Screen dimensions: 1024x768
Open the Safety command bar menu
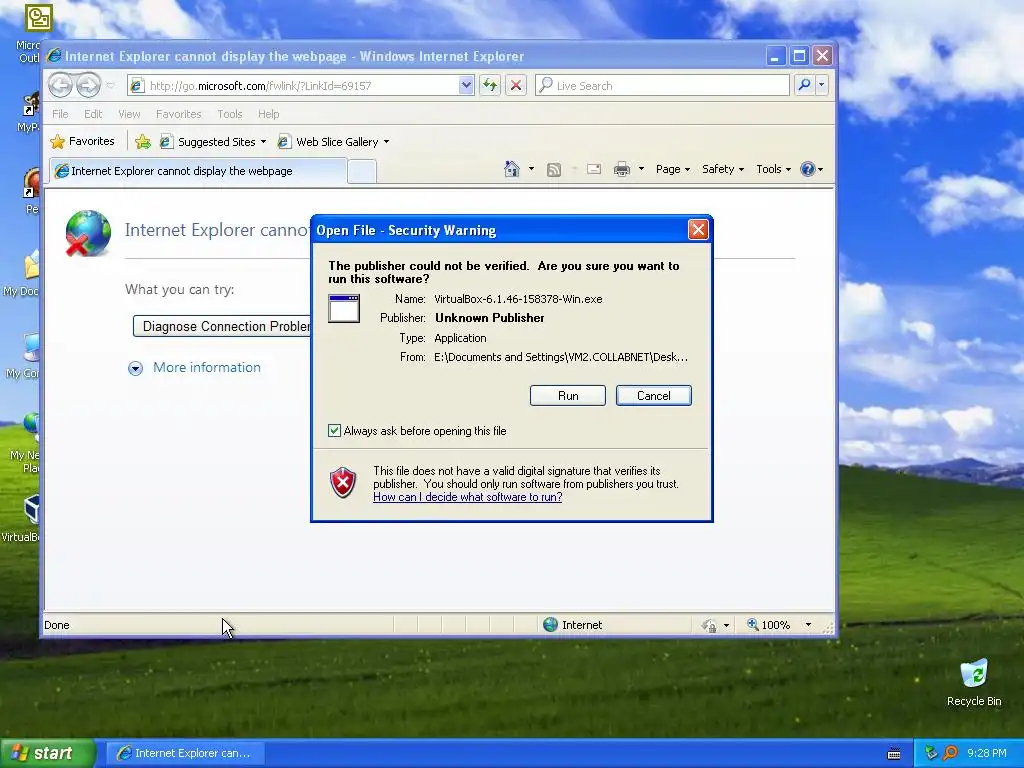[722, 169]
